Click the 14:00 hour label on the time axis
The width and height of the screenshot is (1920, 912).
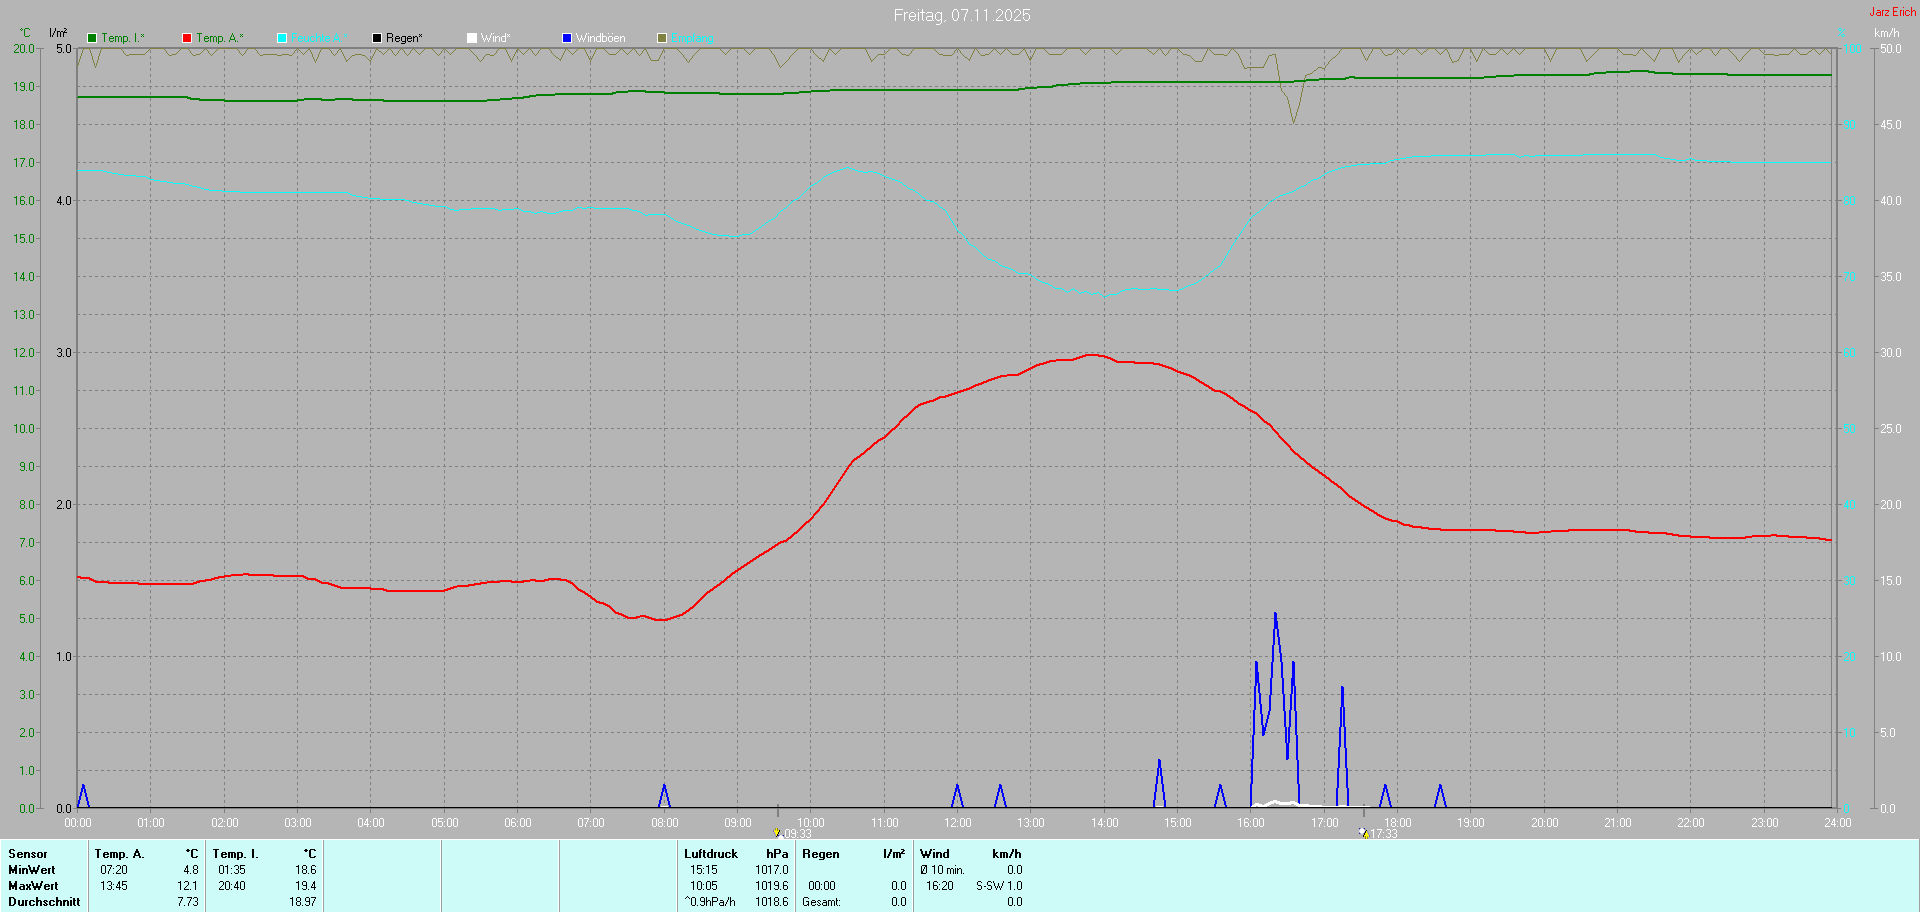click(1105, 823)
